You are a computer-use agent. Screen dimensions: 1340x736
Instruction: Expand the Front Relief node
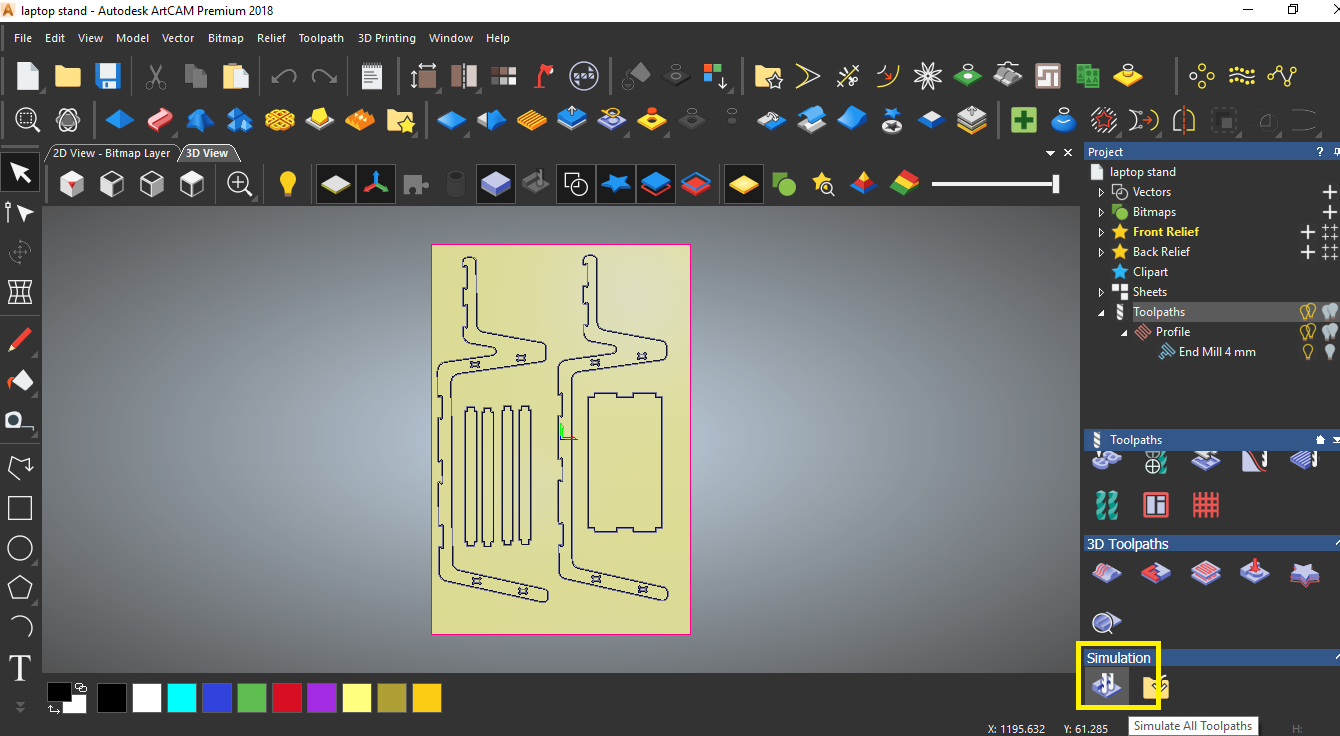pyautogui.click(x=1102, y=232)
